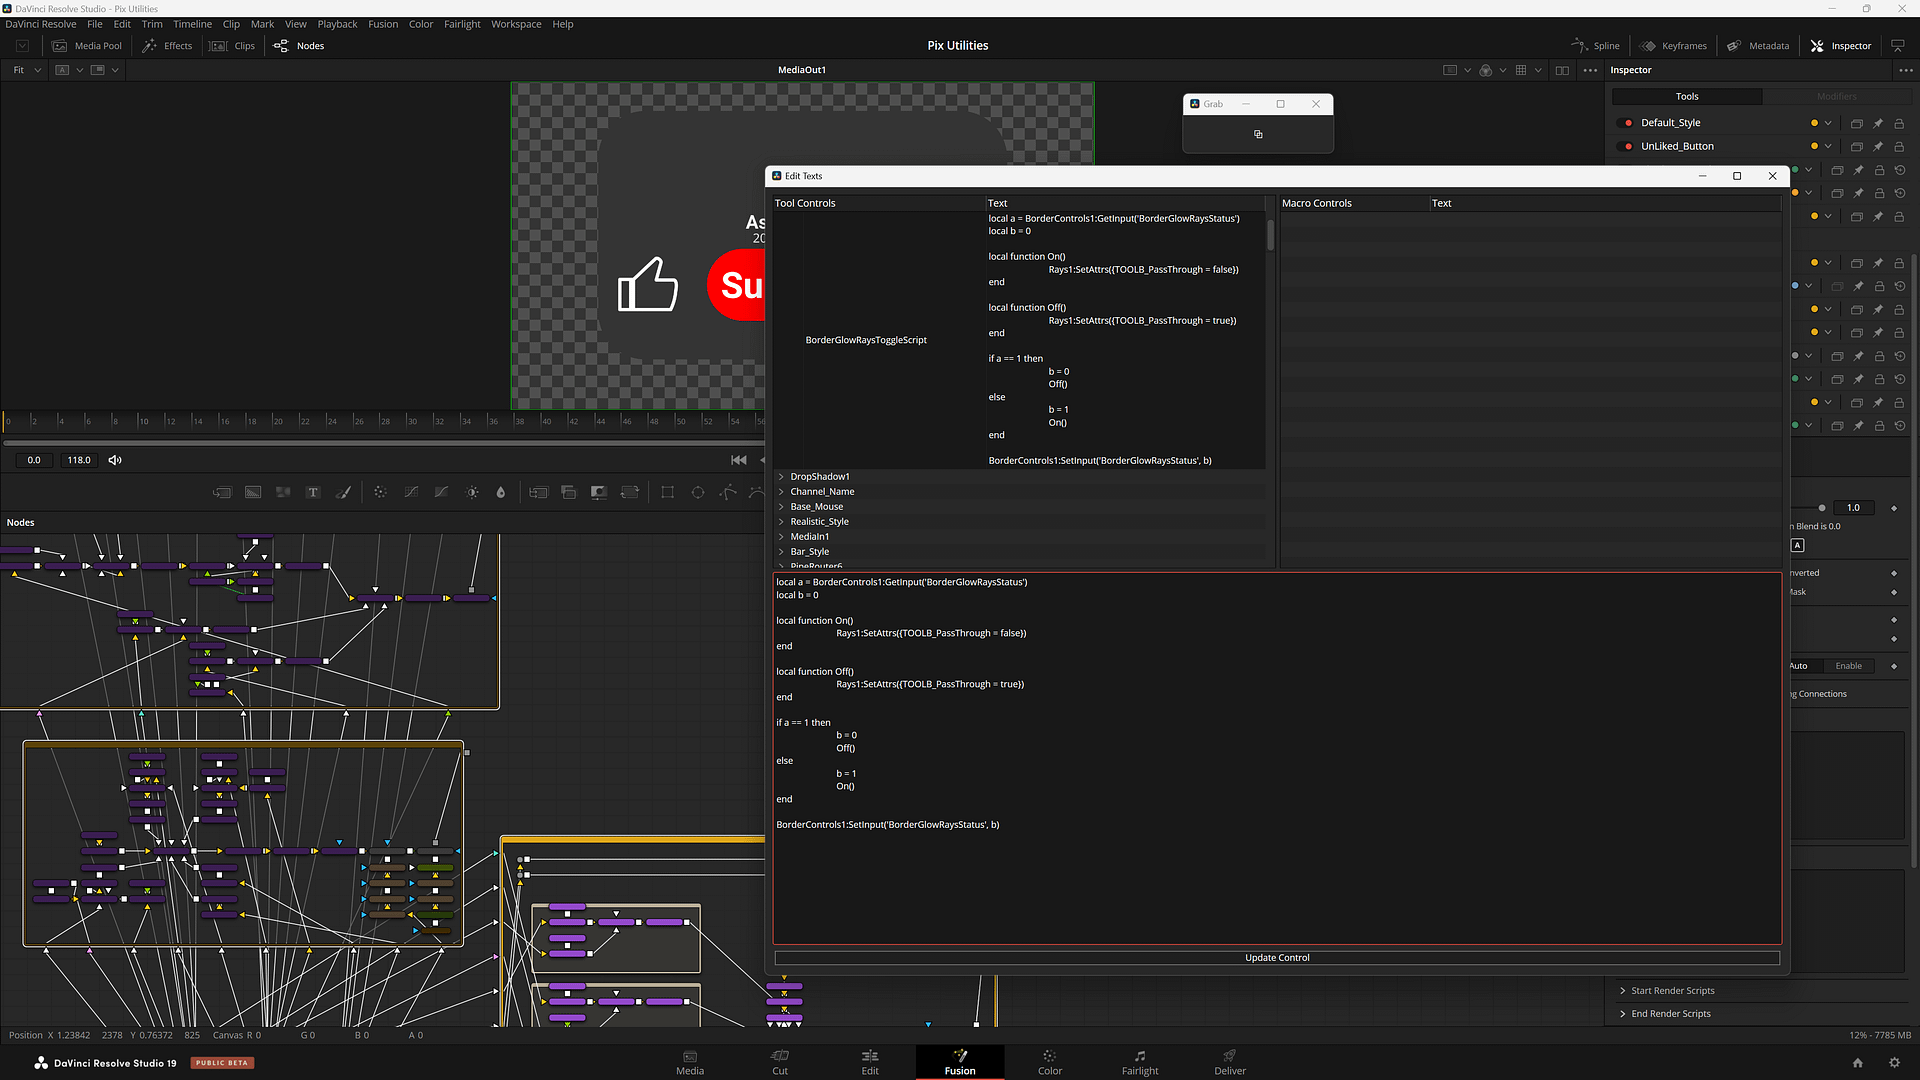Click the Brightness Contrast tool icon

pos(472,492)
